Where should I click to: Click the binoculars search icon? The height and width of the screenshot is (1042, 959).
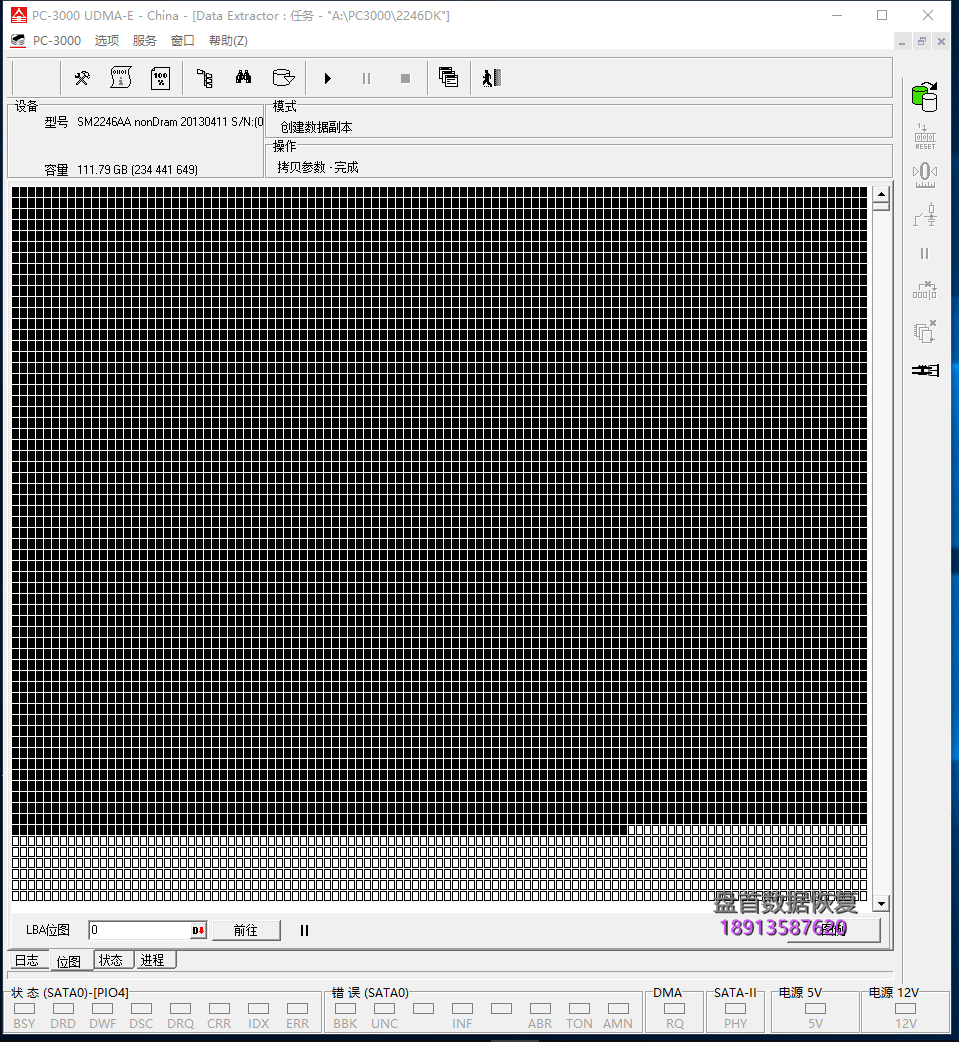pos(243,78)
